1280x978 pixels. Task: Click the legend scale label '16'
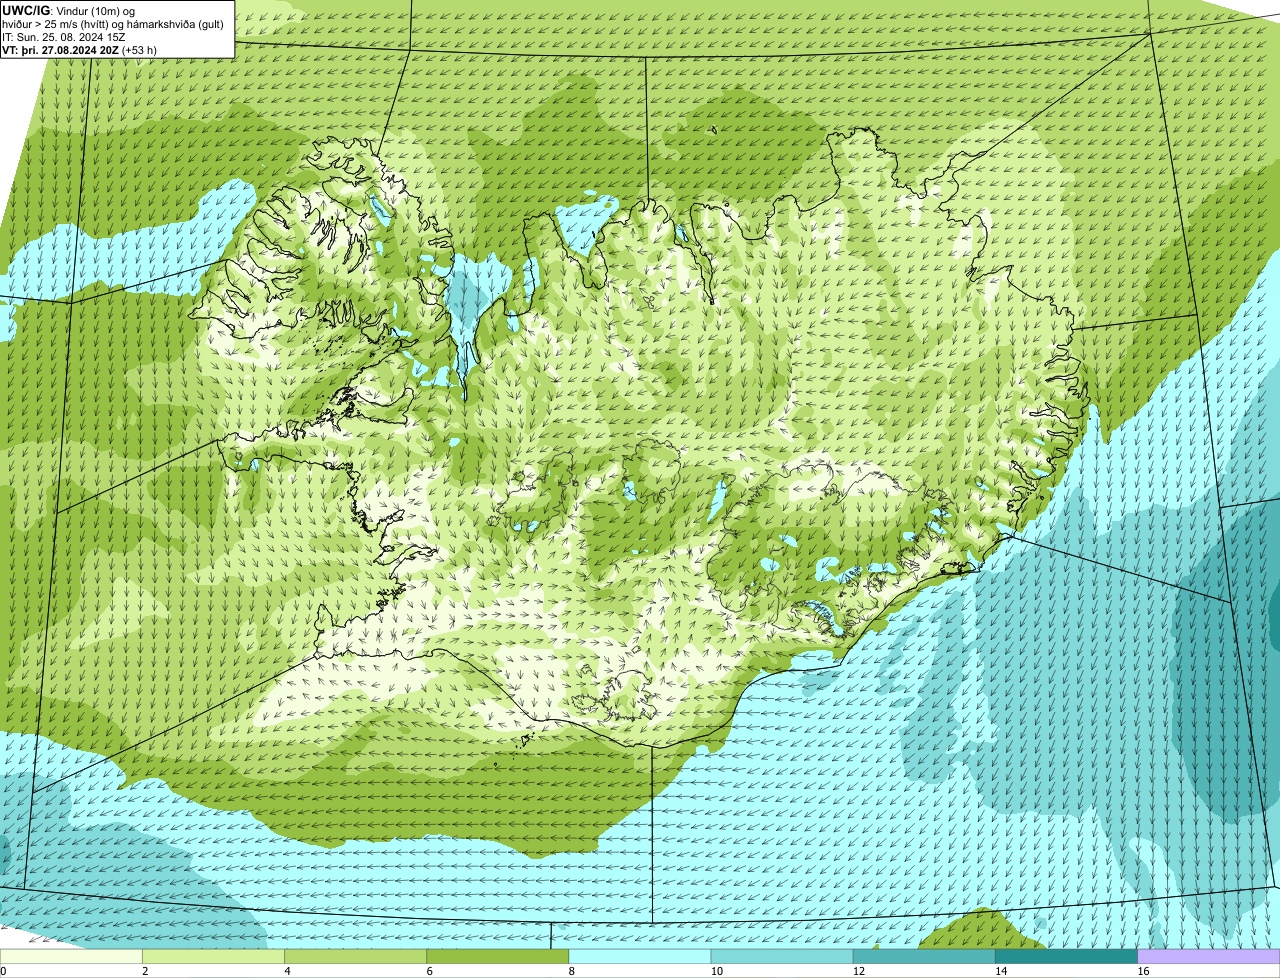tap(1143, 971)
